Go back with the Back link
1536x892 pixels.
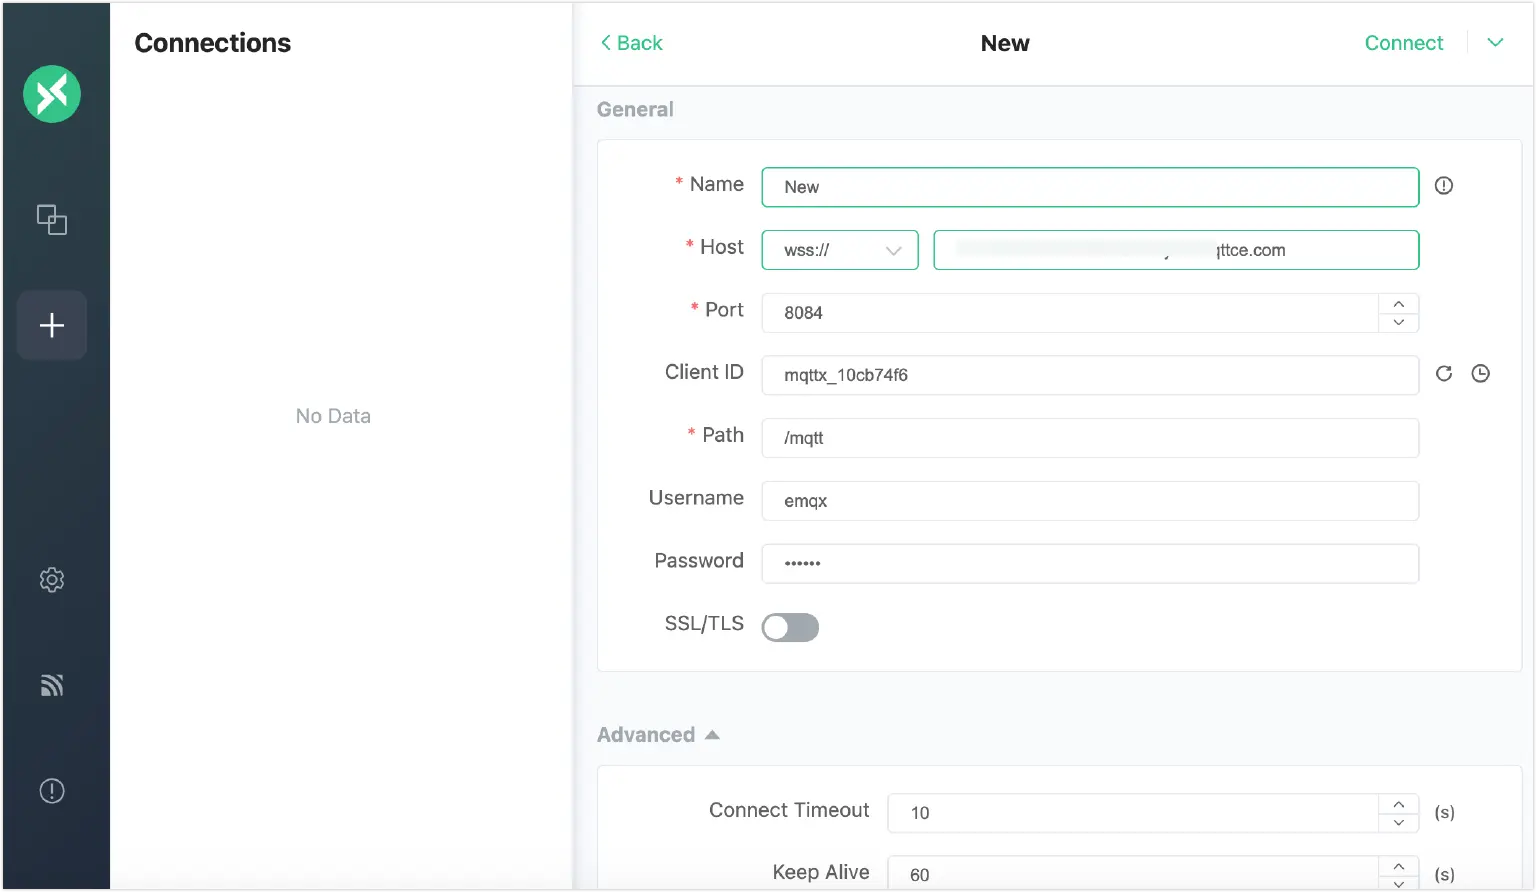coord(630,43)
